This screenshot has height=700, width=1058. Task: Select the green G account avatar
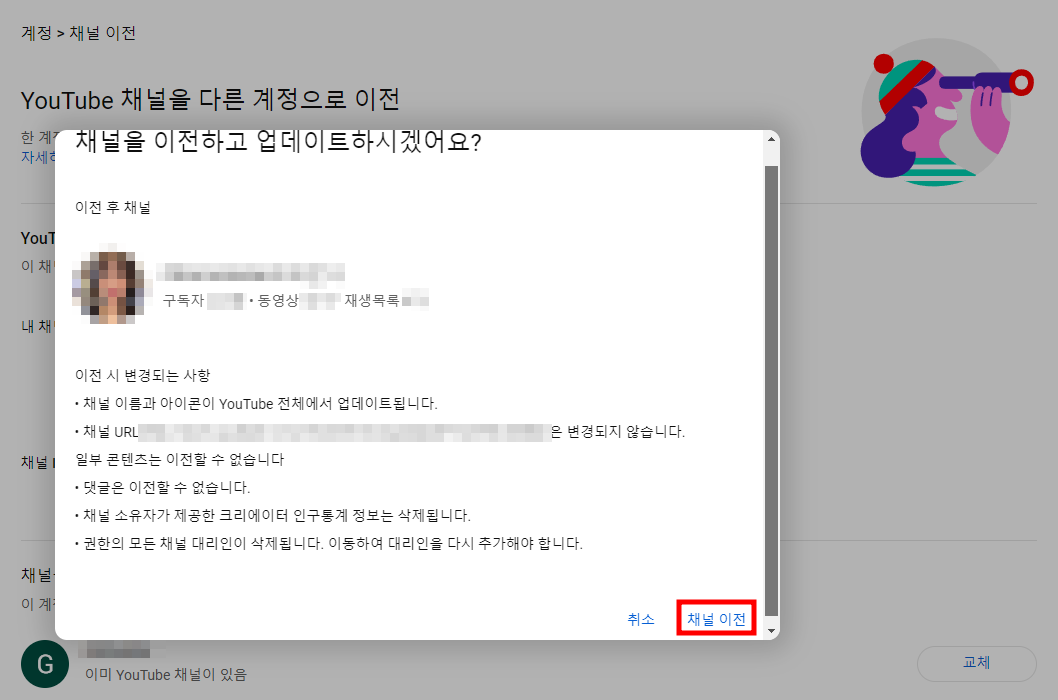[45, 664]
